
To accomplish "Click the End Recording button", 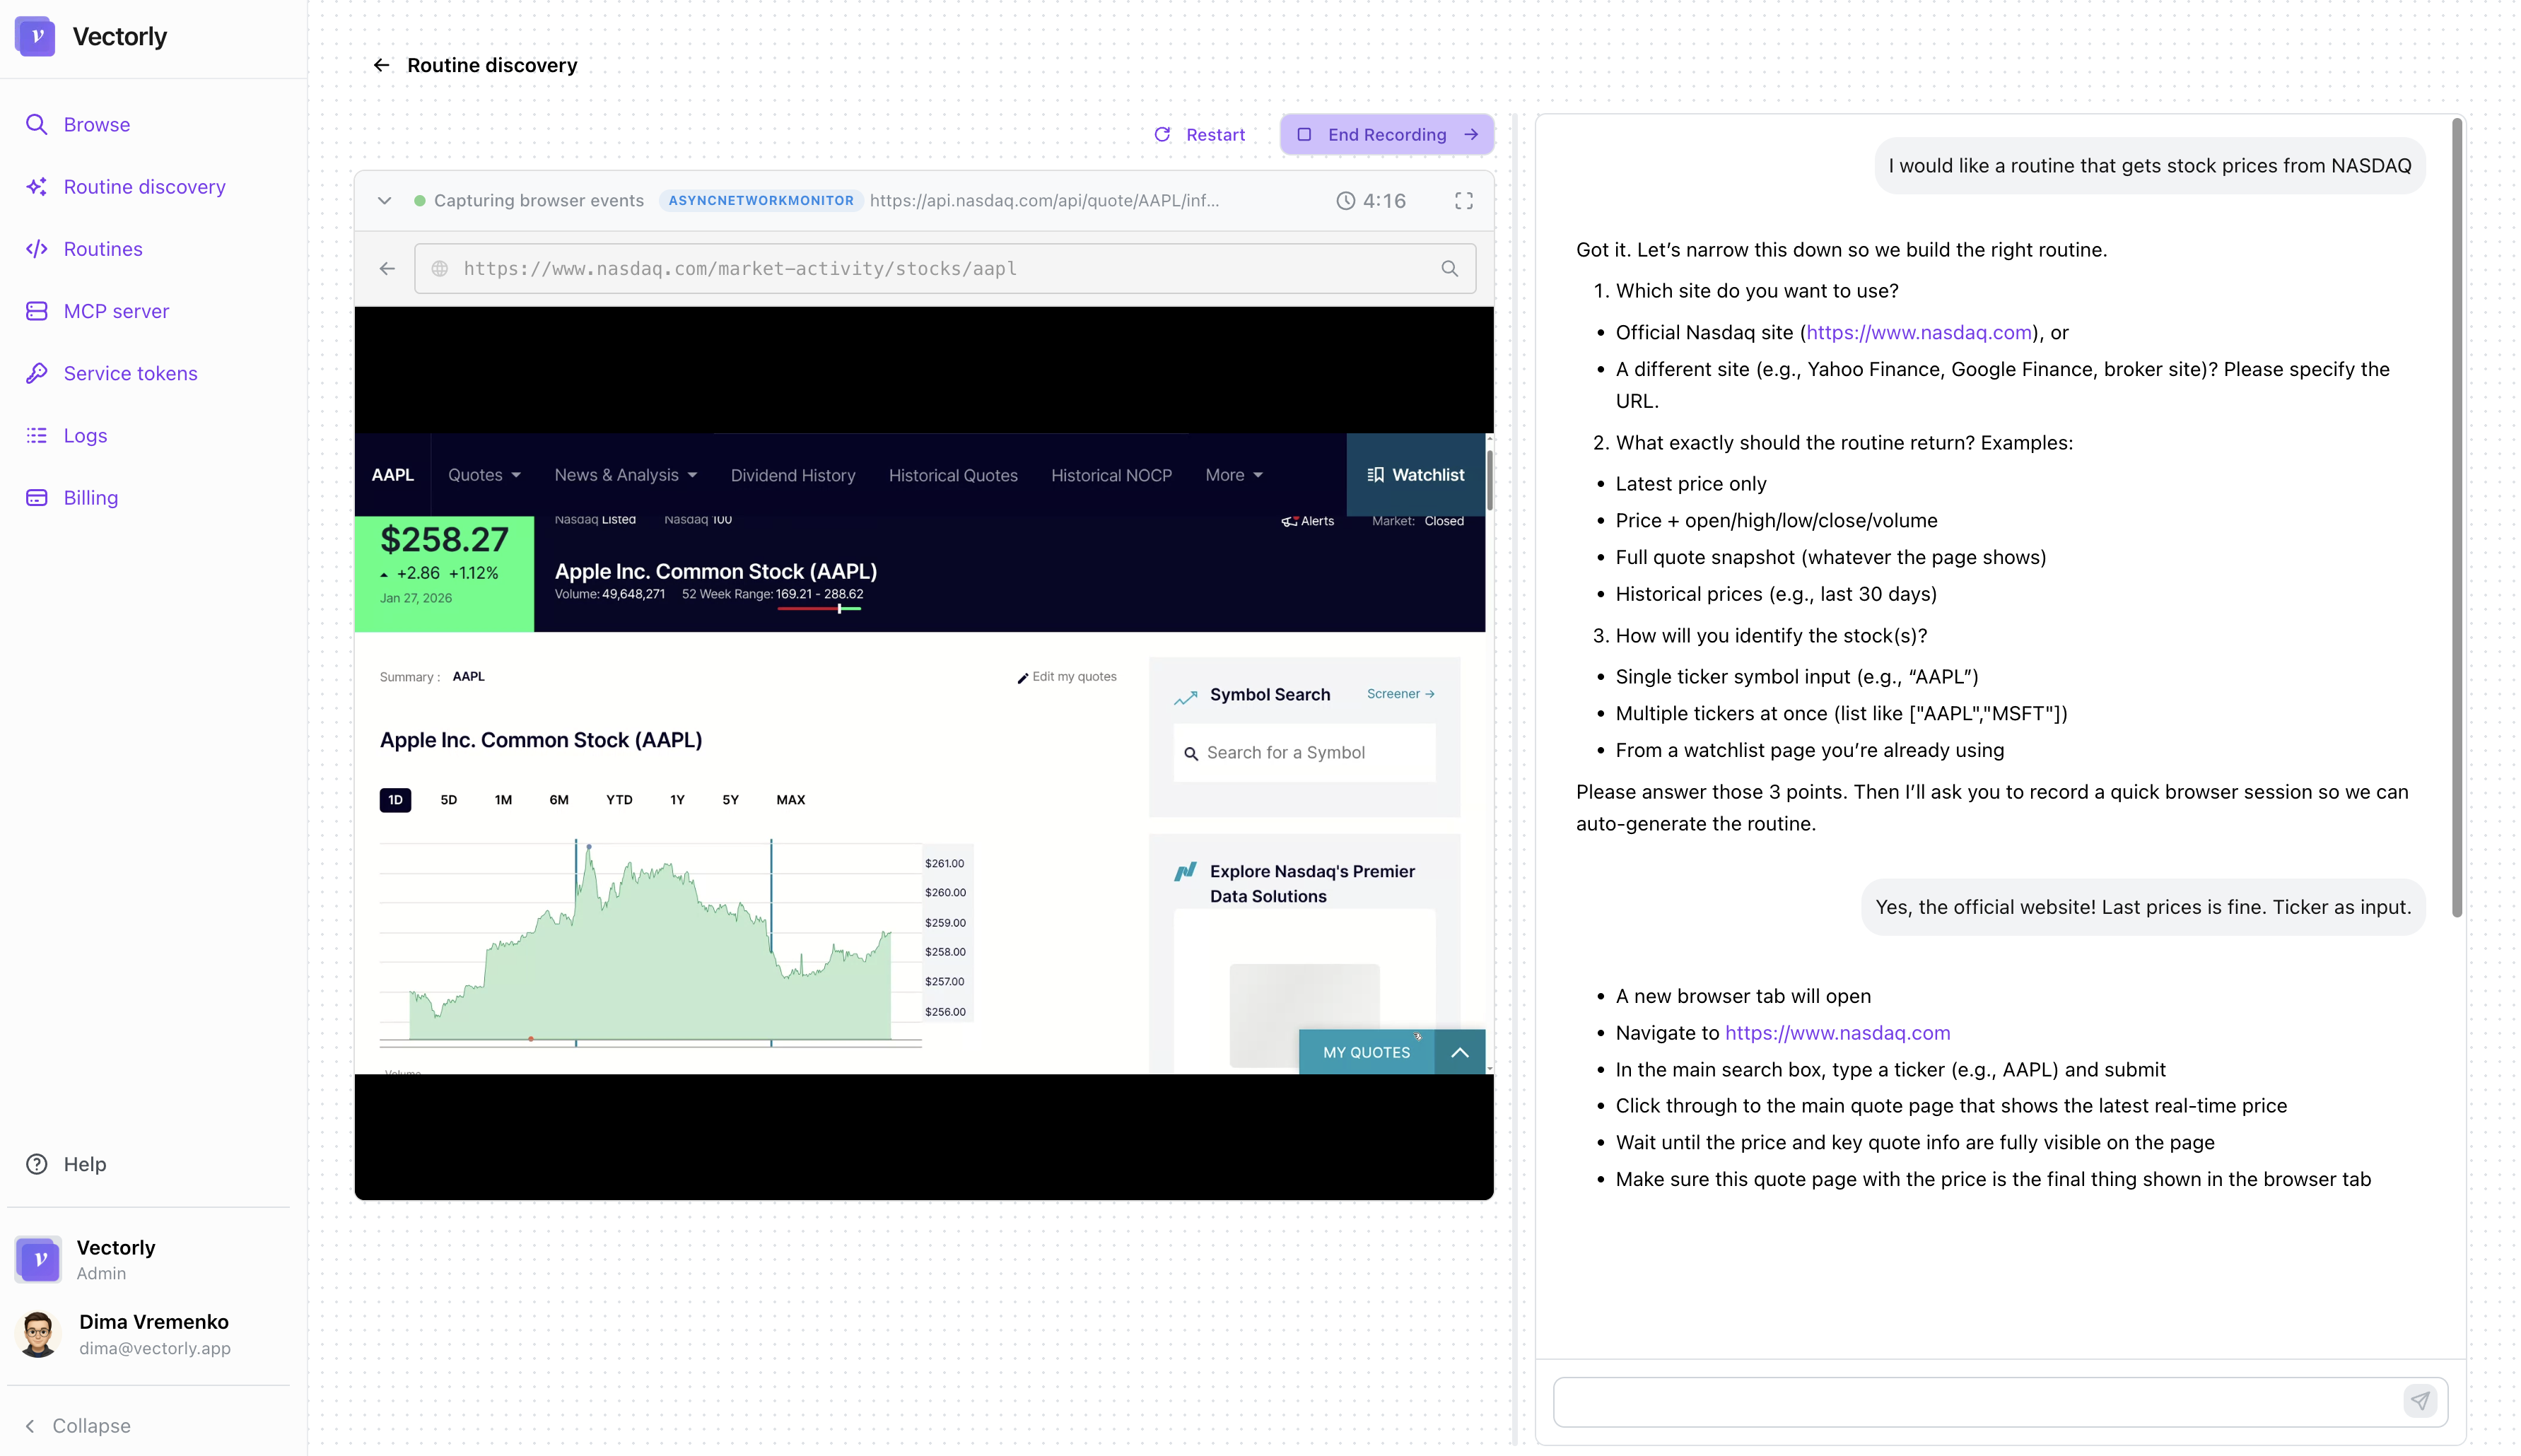I will 1387,134.
